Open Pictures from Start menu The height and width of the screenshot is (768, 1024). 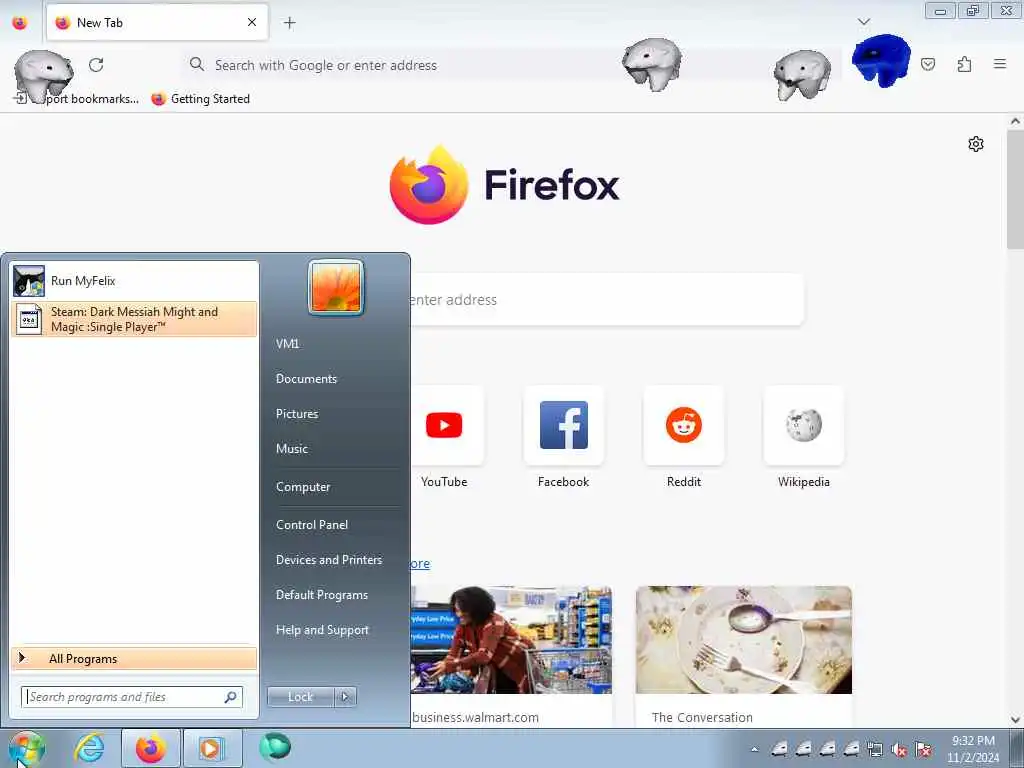coord(297,414)
